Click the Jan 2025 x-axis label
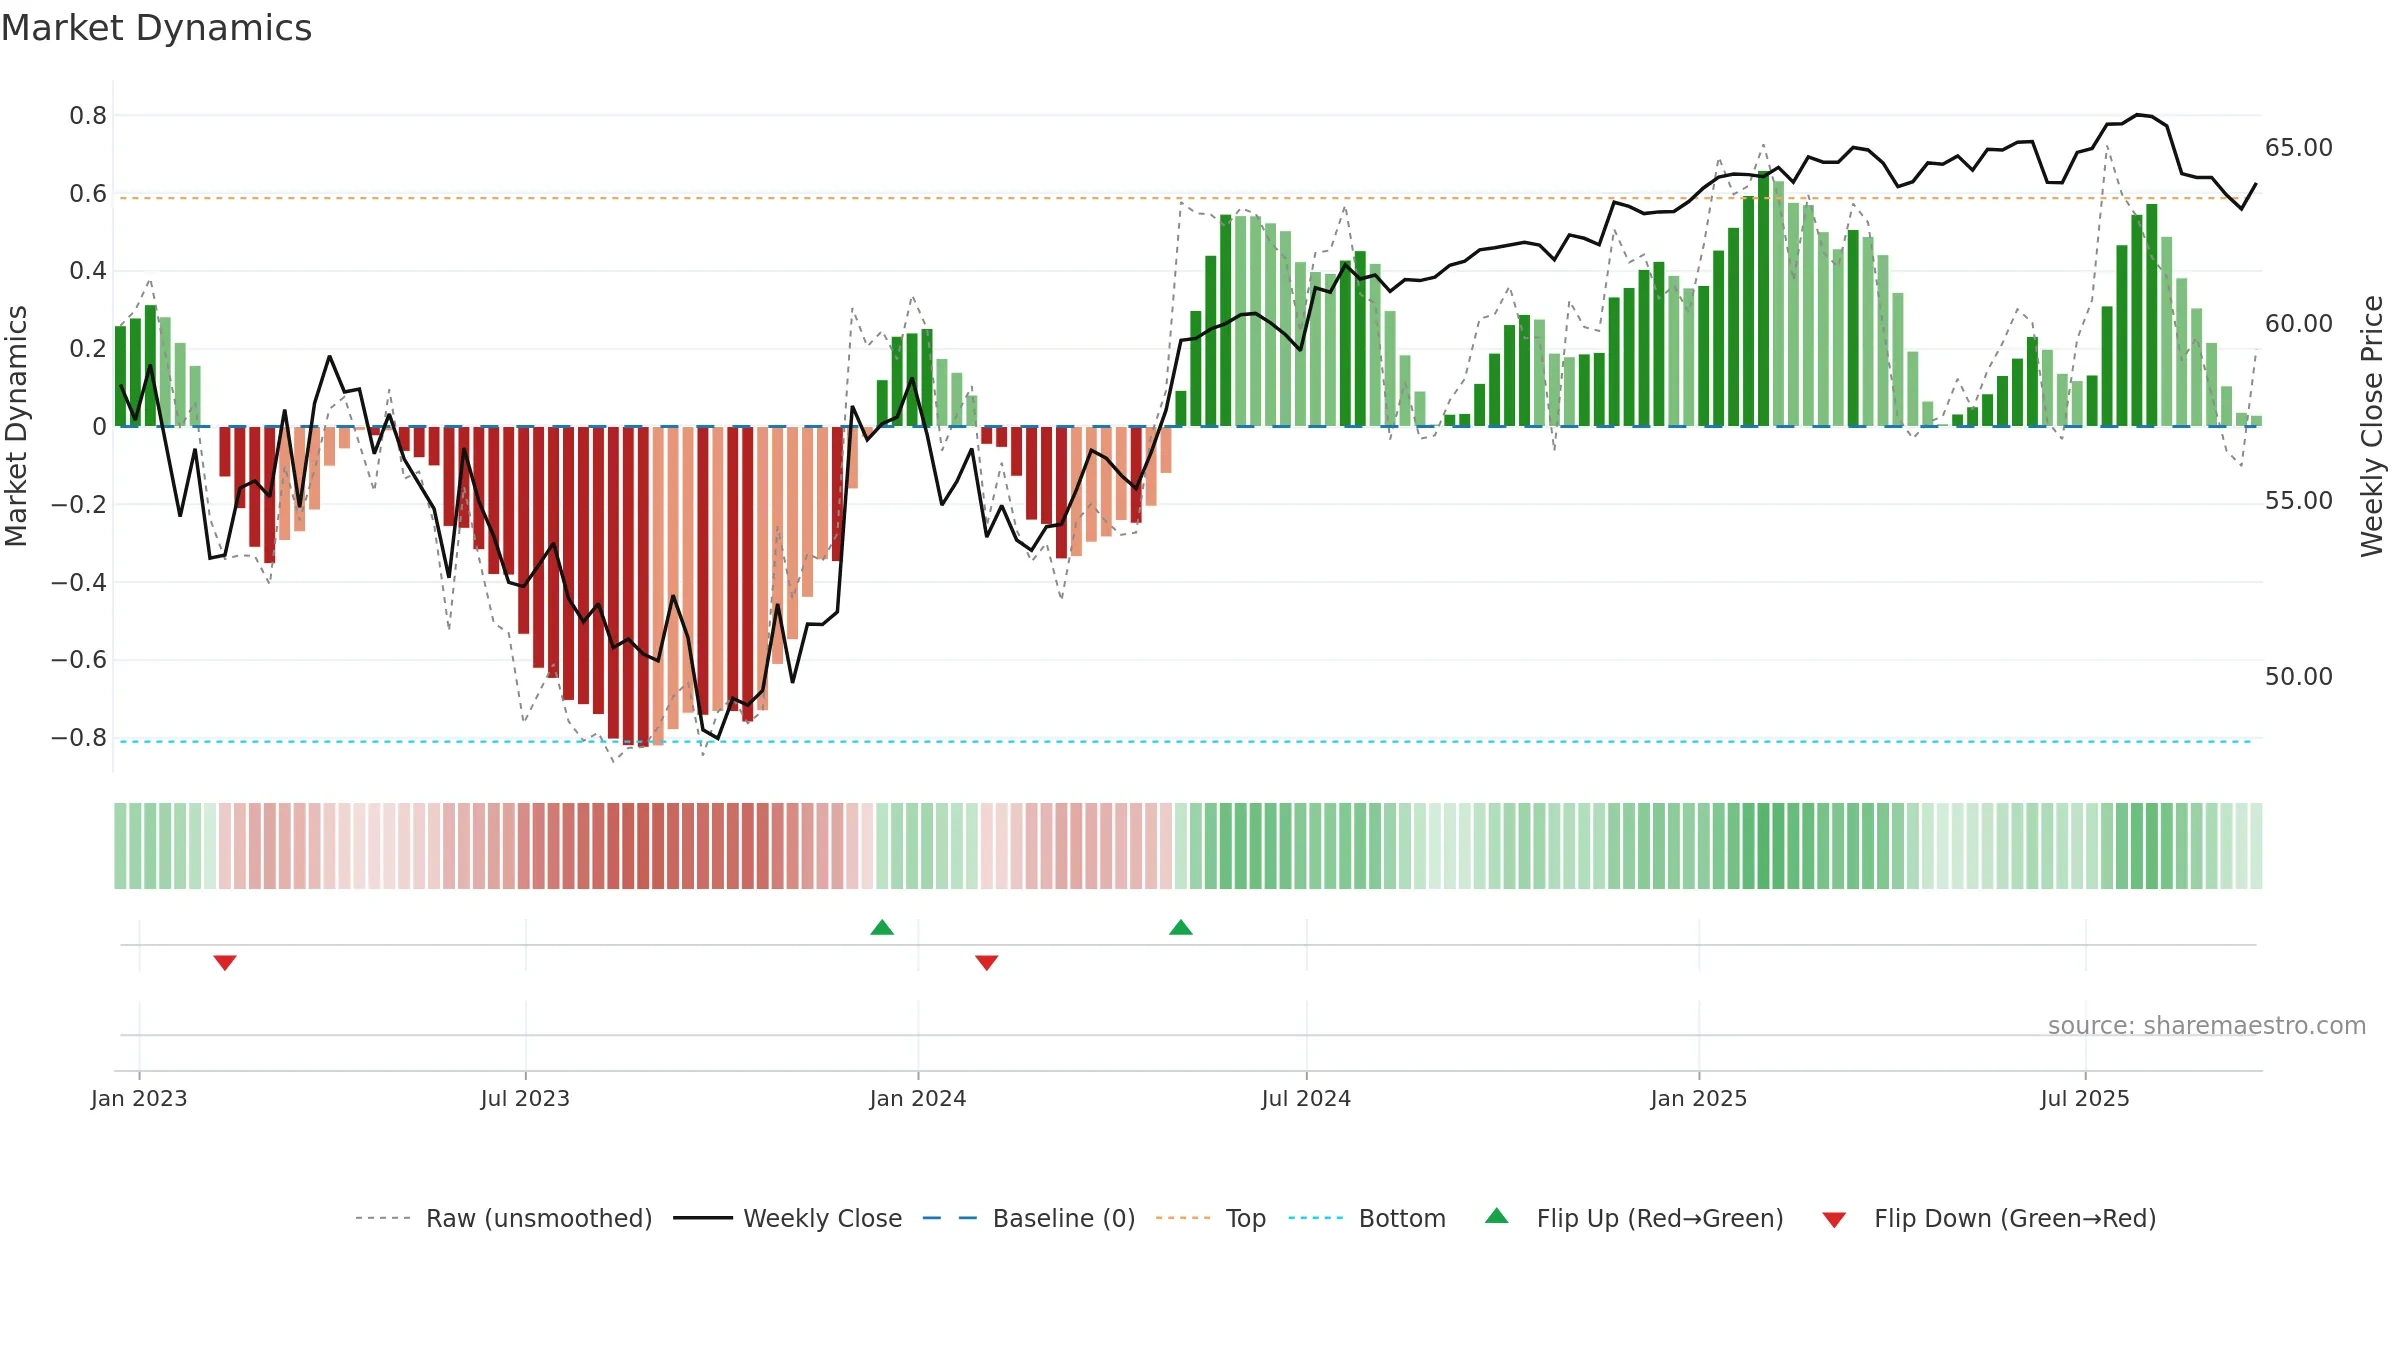 pos(1699,1098)
